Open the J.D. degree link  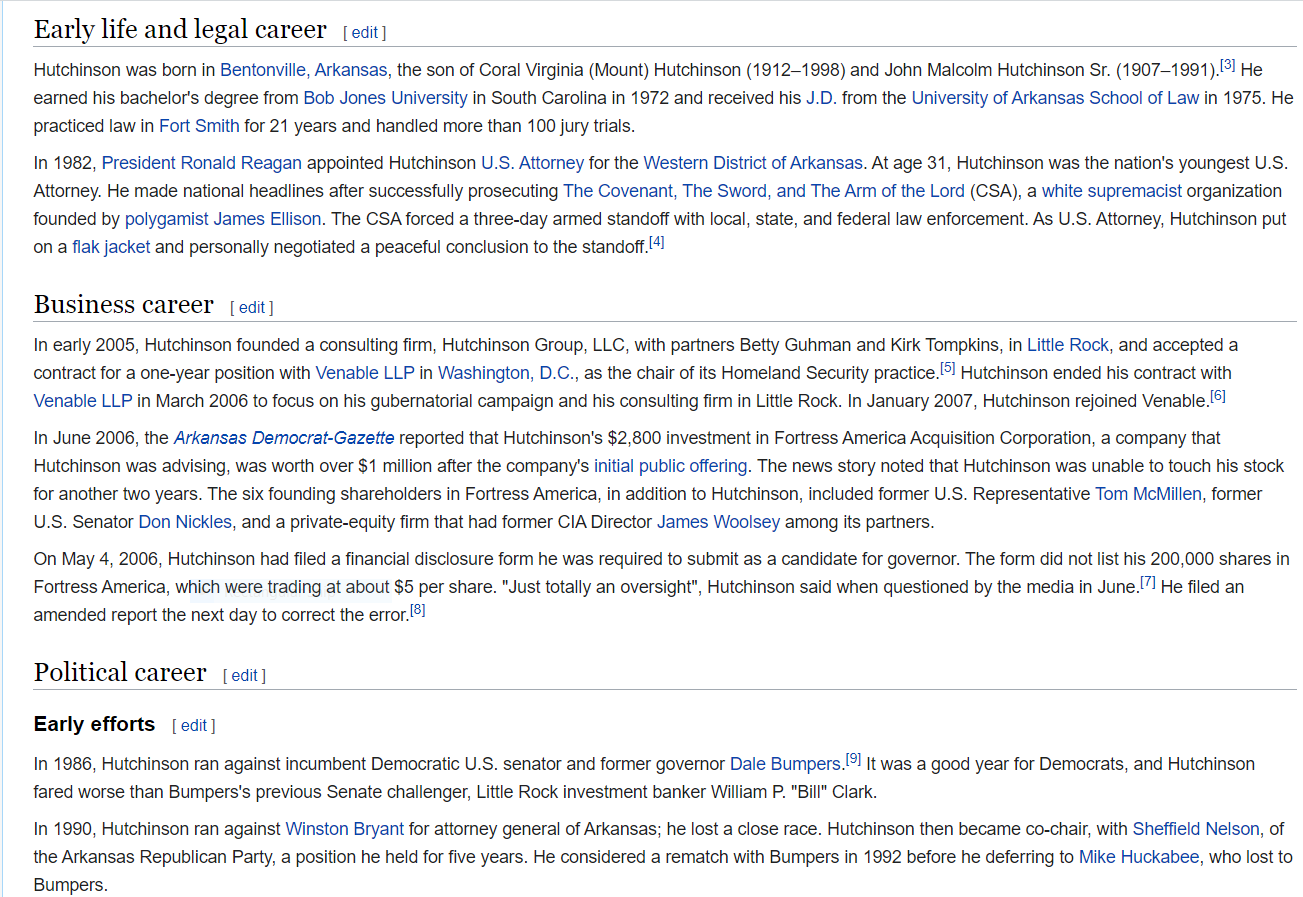(x=821, y=98)
